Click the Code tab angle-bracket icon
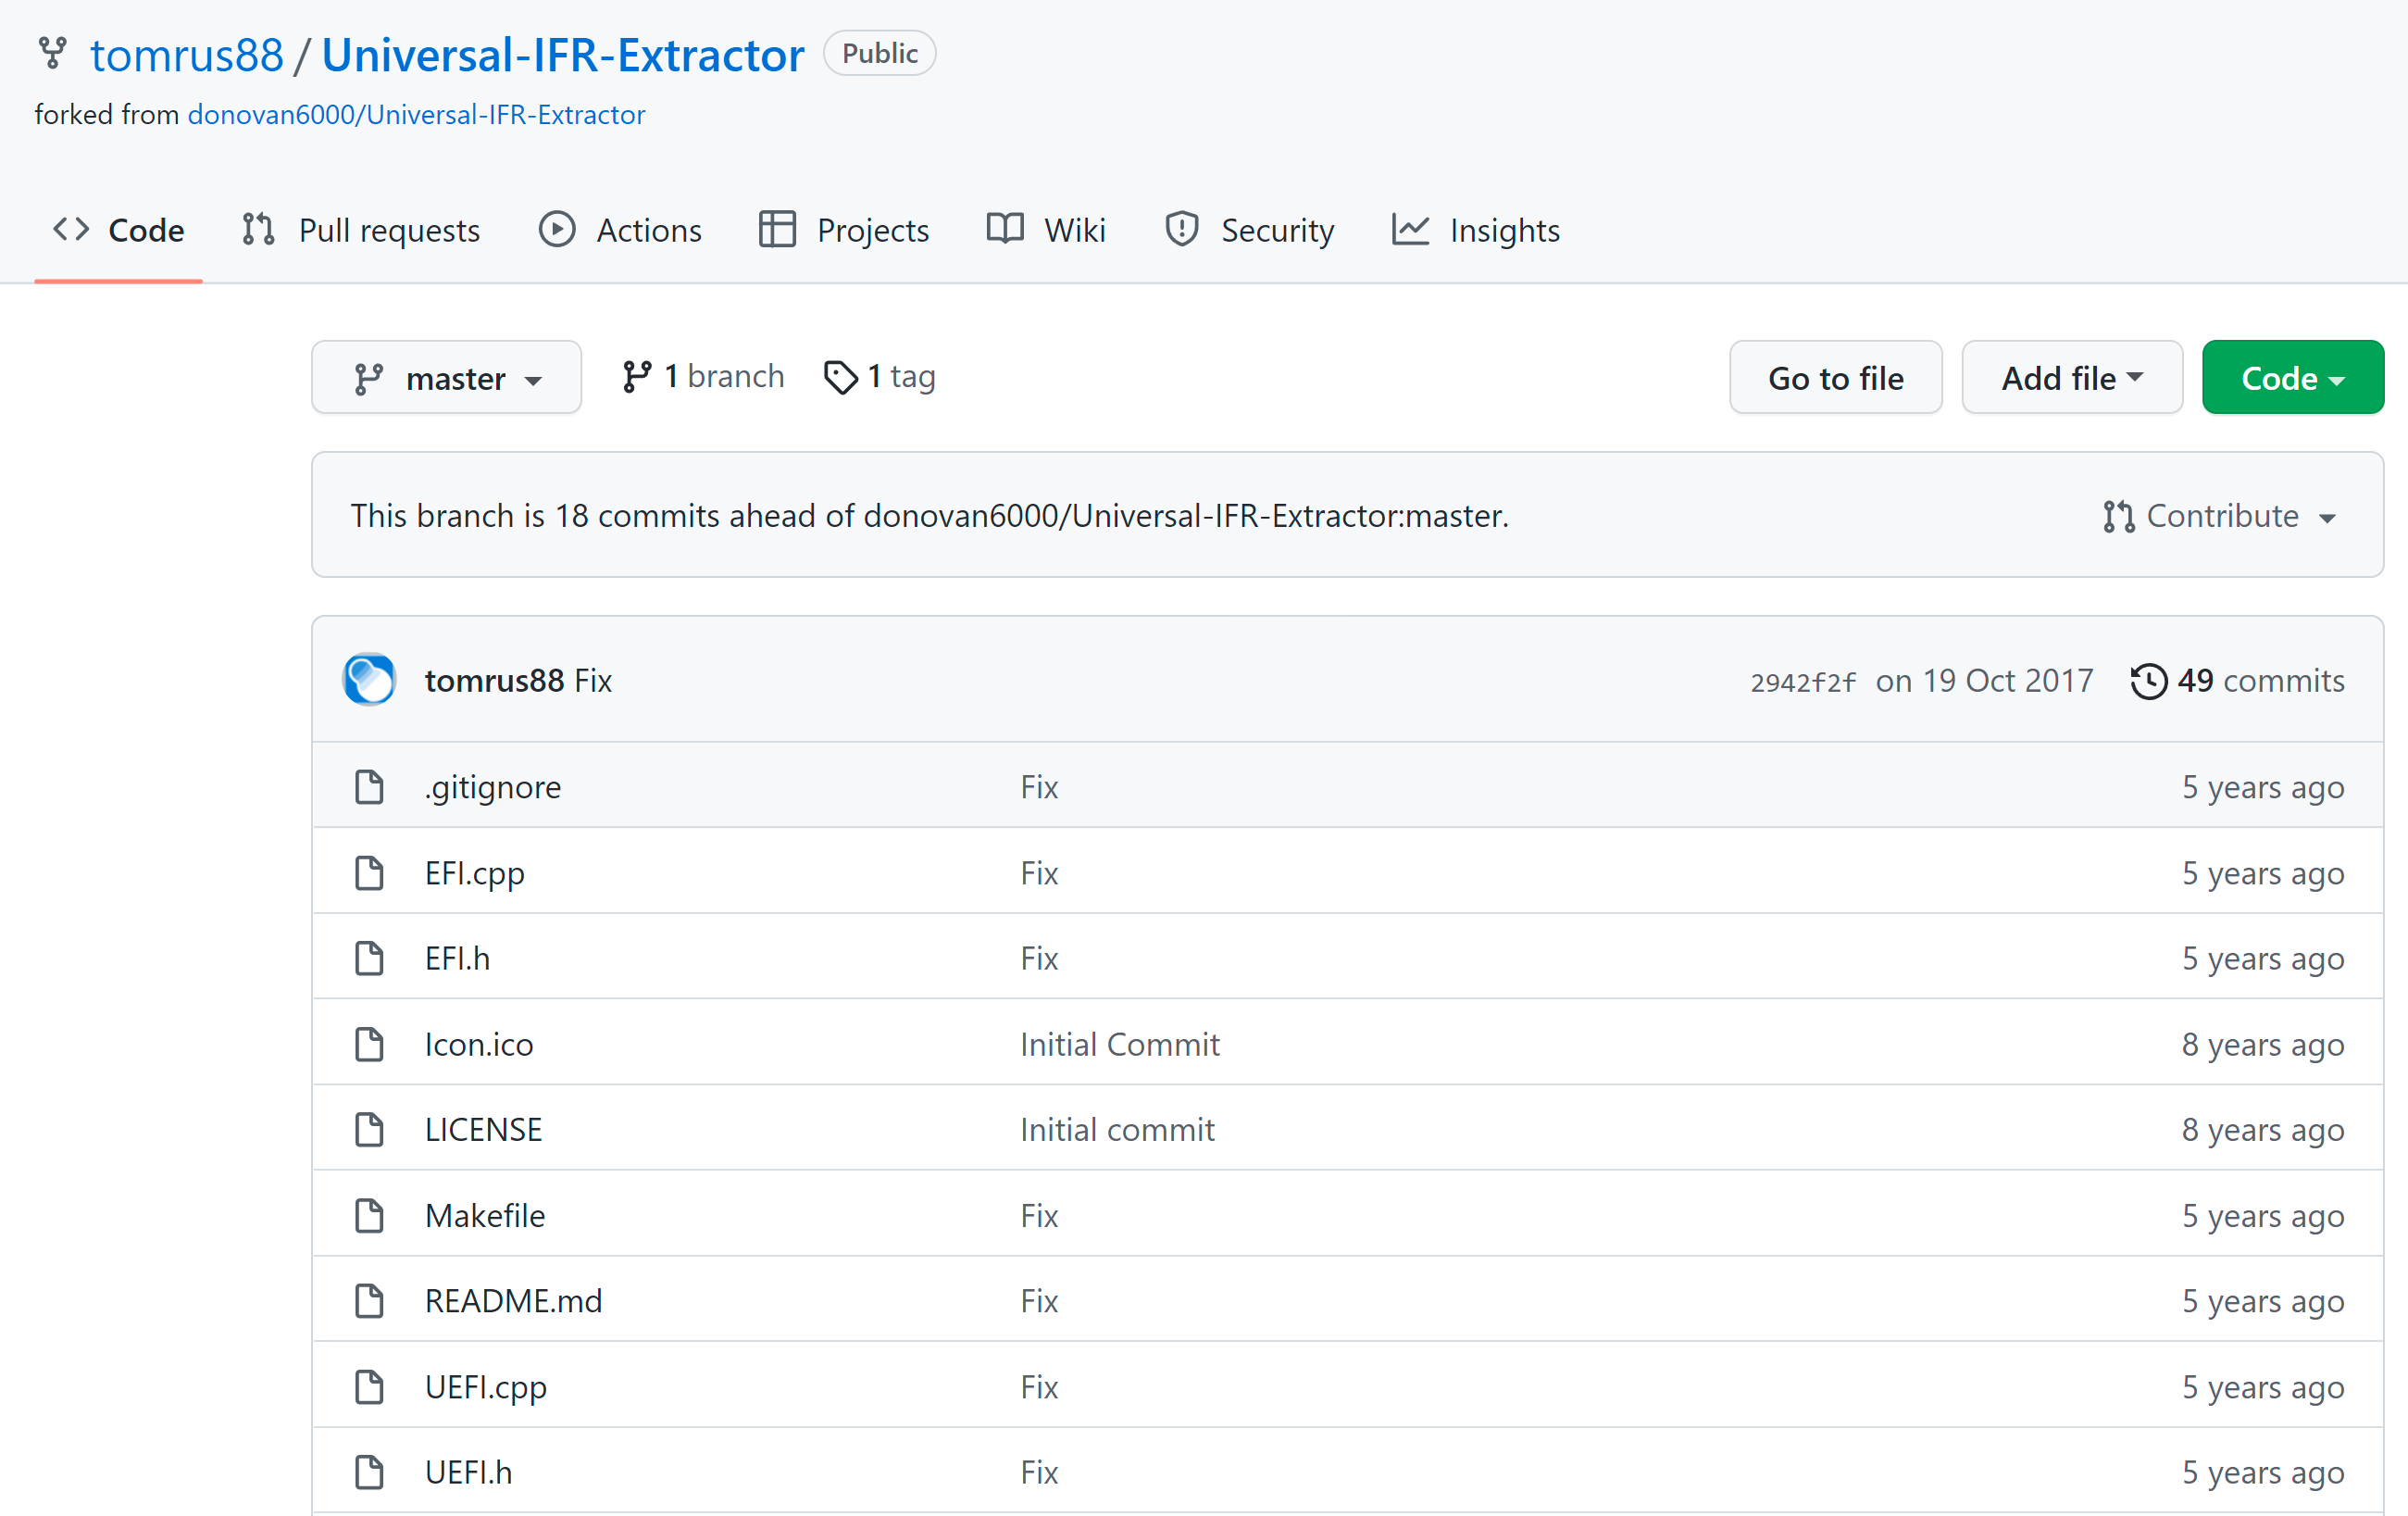This screenshot has height=1516, width=2408. 71,229
